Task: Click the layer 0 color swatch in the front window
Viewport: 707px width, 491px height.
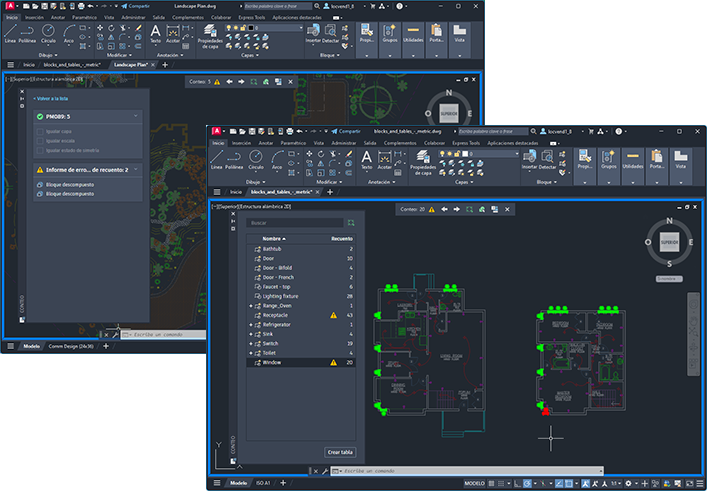Action: coord(464,154)
